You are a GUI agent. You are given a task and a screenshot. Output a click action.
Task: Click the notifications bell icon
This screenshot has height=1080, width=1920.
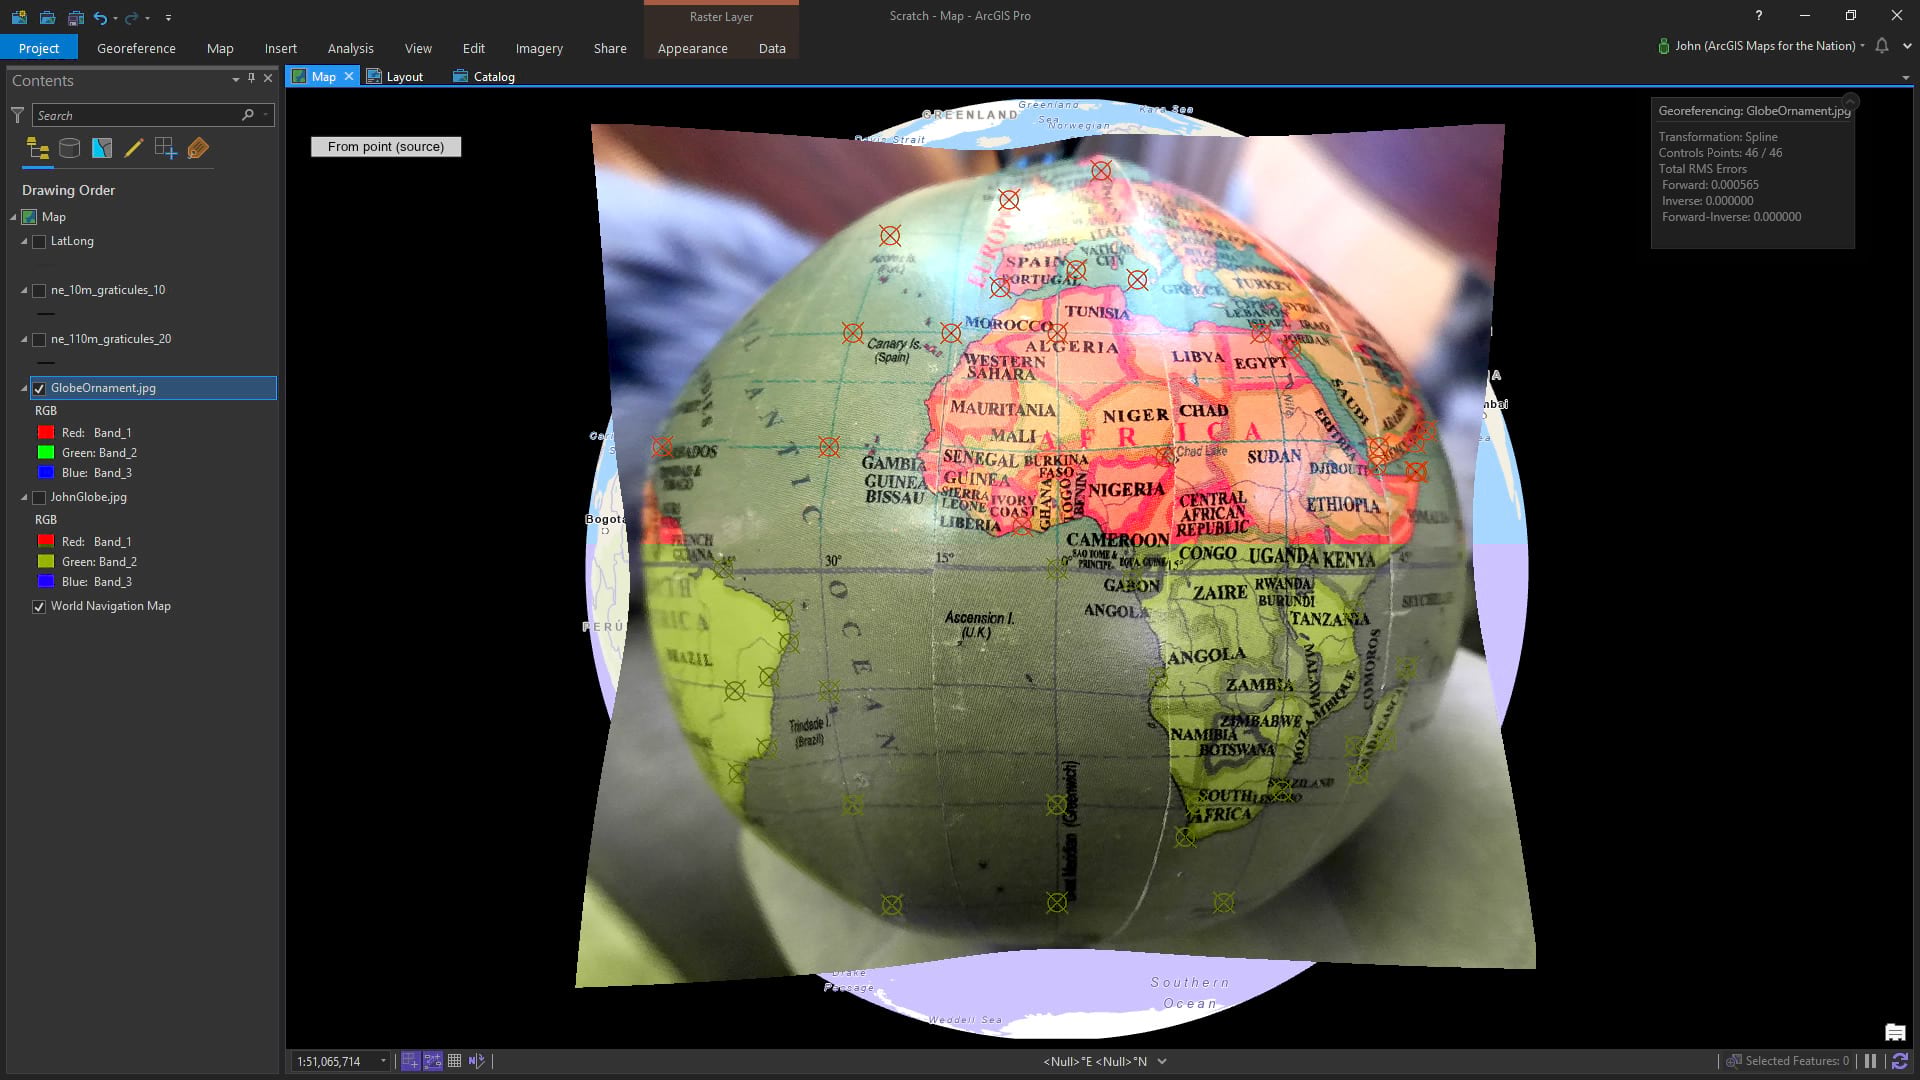tap(1881, 46)
